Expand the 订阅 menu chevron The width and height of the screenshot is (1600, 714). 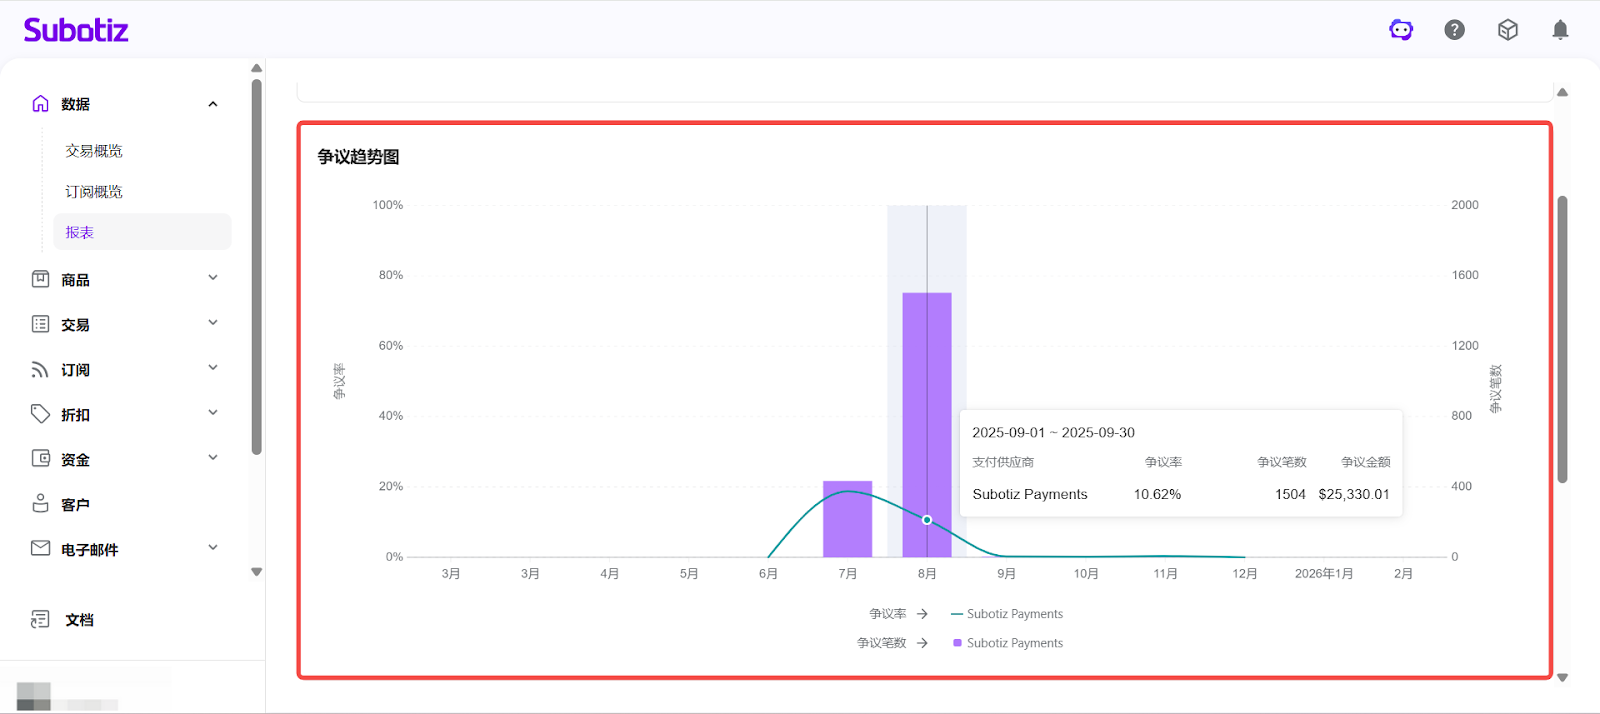coord(212,368)
